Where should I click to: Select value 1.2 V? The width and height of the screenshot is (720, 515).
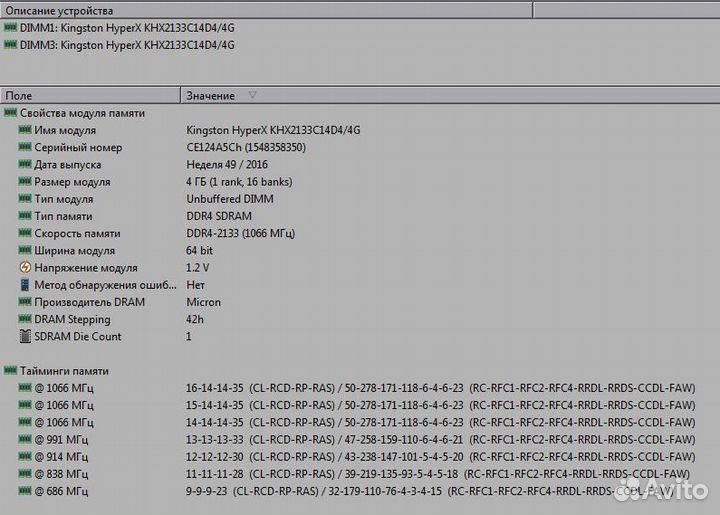click(x=197, y=268)
